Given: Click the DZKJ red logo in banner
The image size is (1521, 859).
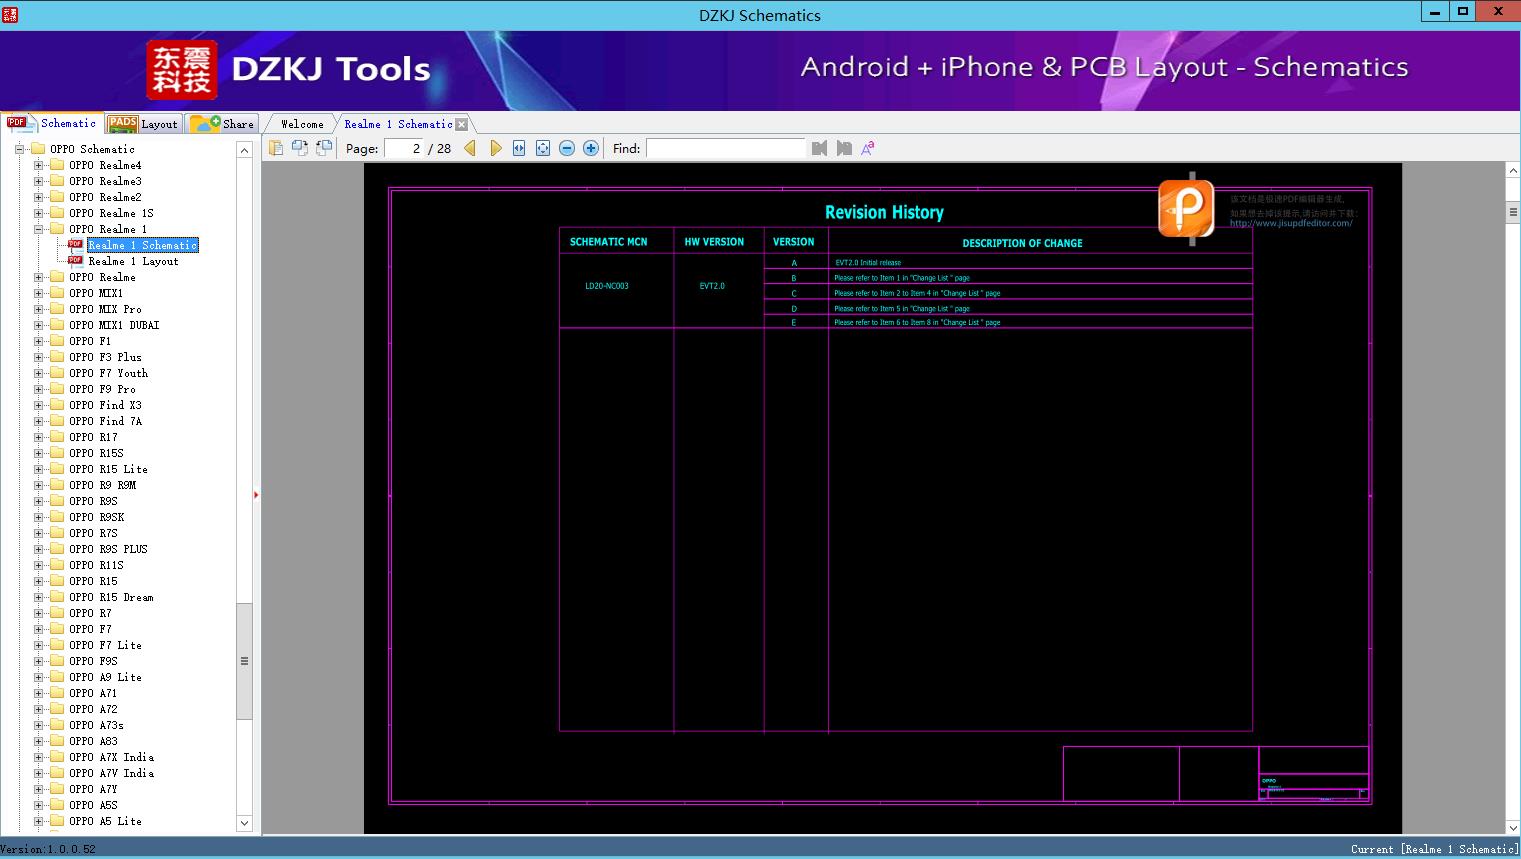Looking at the screenshot, I should (x=182, y=70).
